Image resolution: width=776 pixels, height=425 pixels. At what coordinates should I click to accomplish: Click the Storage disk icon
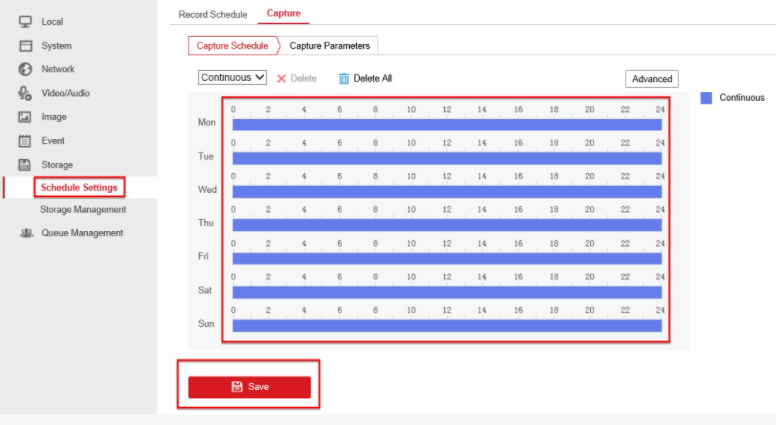[x=26, y=165]
